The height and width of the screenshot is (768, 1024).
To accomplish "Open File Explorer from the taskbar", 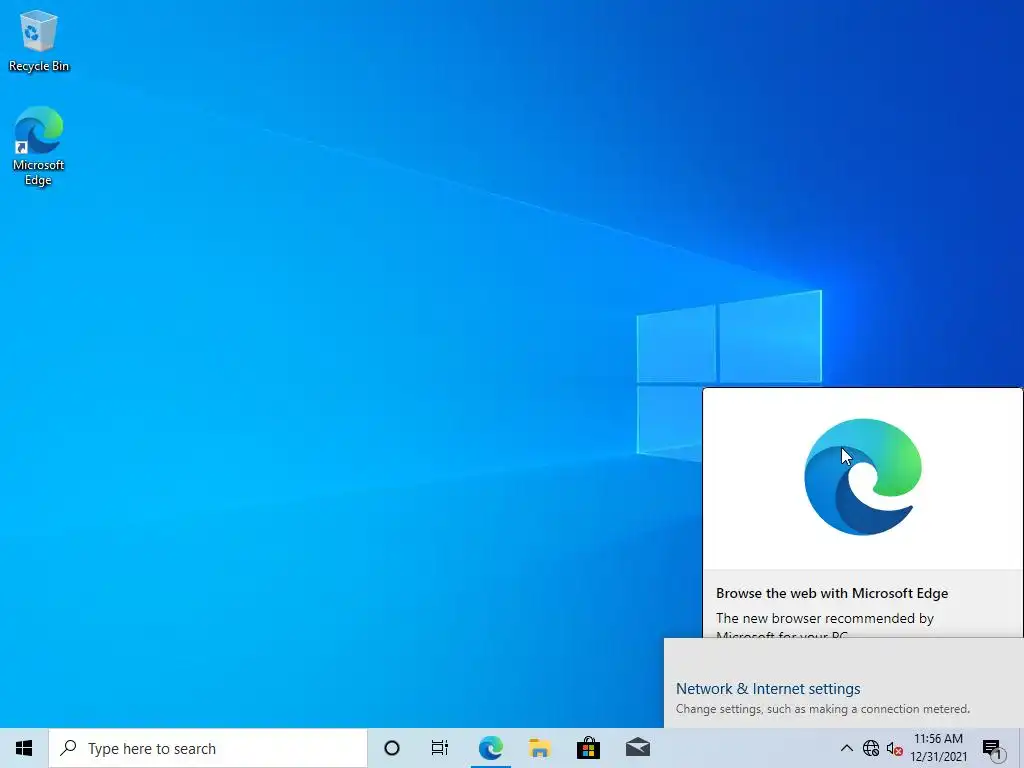I will pos(539,748).
